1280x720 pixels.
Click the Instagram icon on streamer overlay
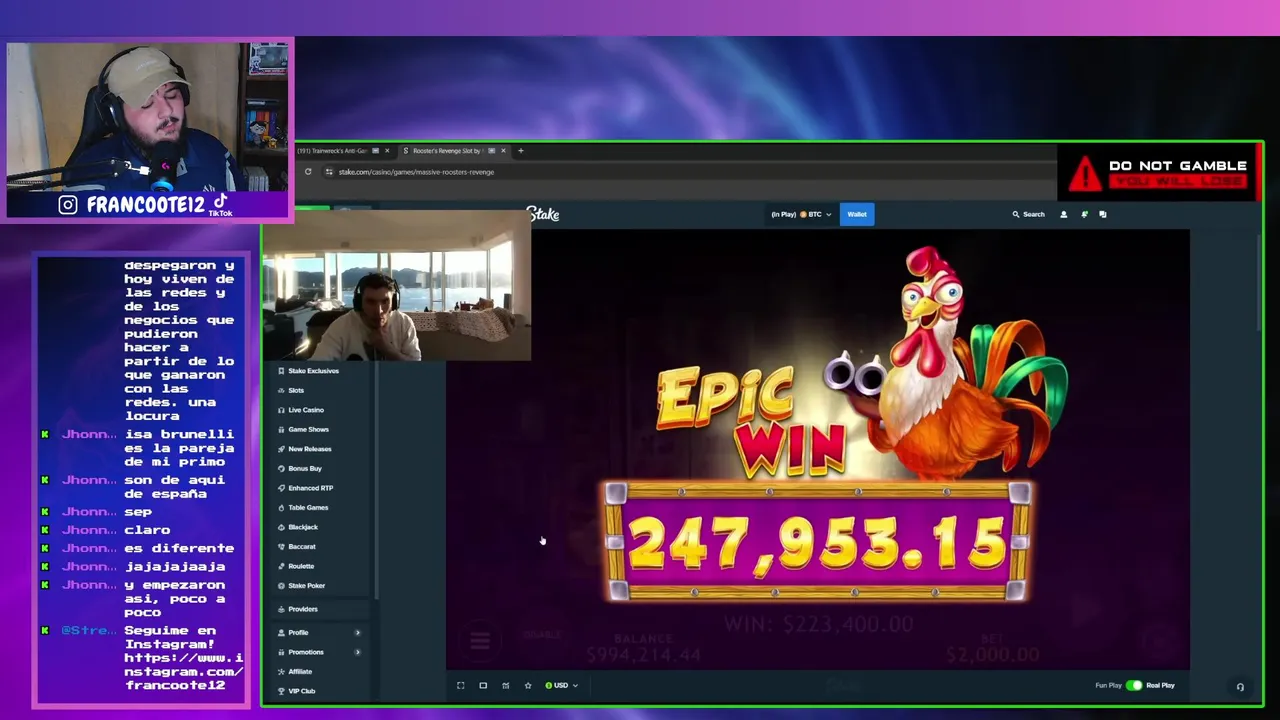click(67, 205)
